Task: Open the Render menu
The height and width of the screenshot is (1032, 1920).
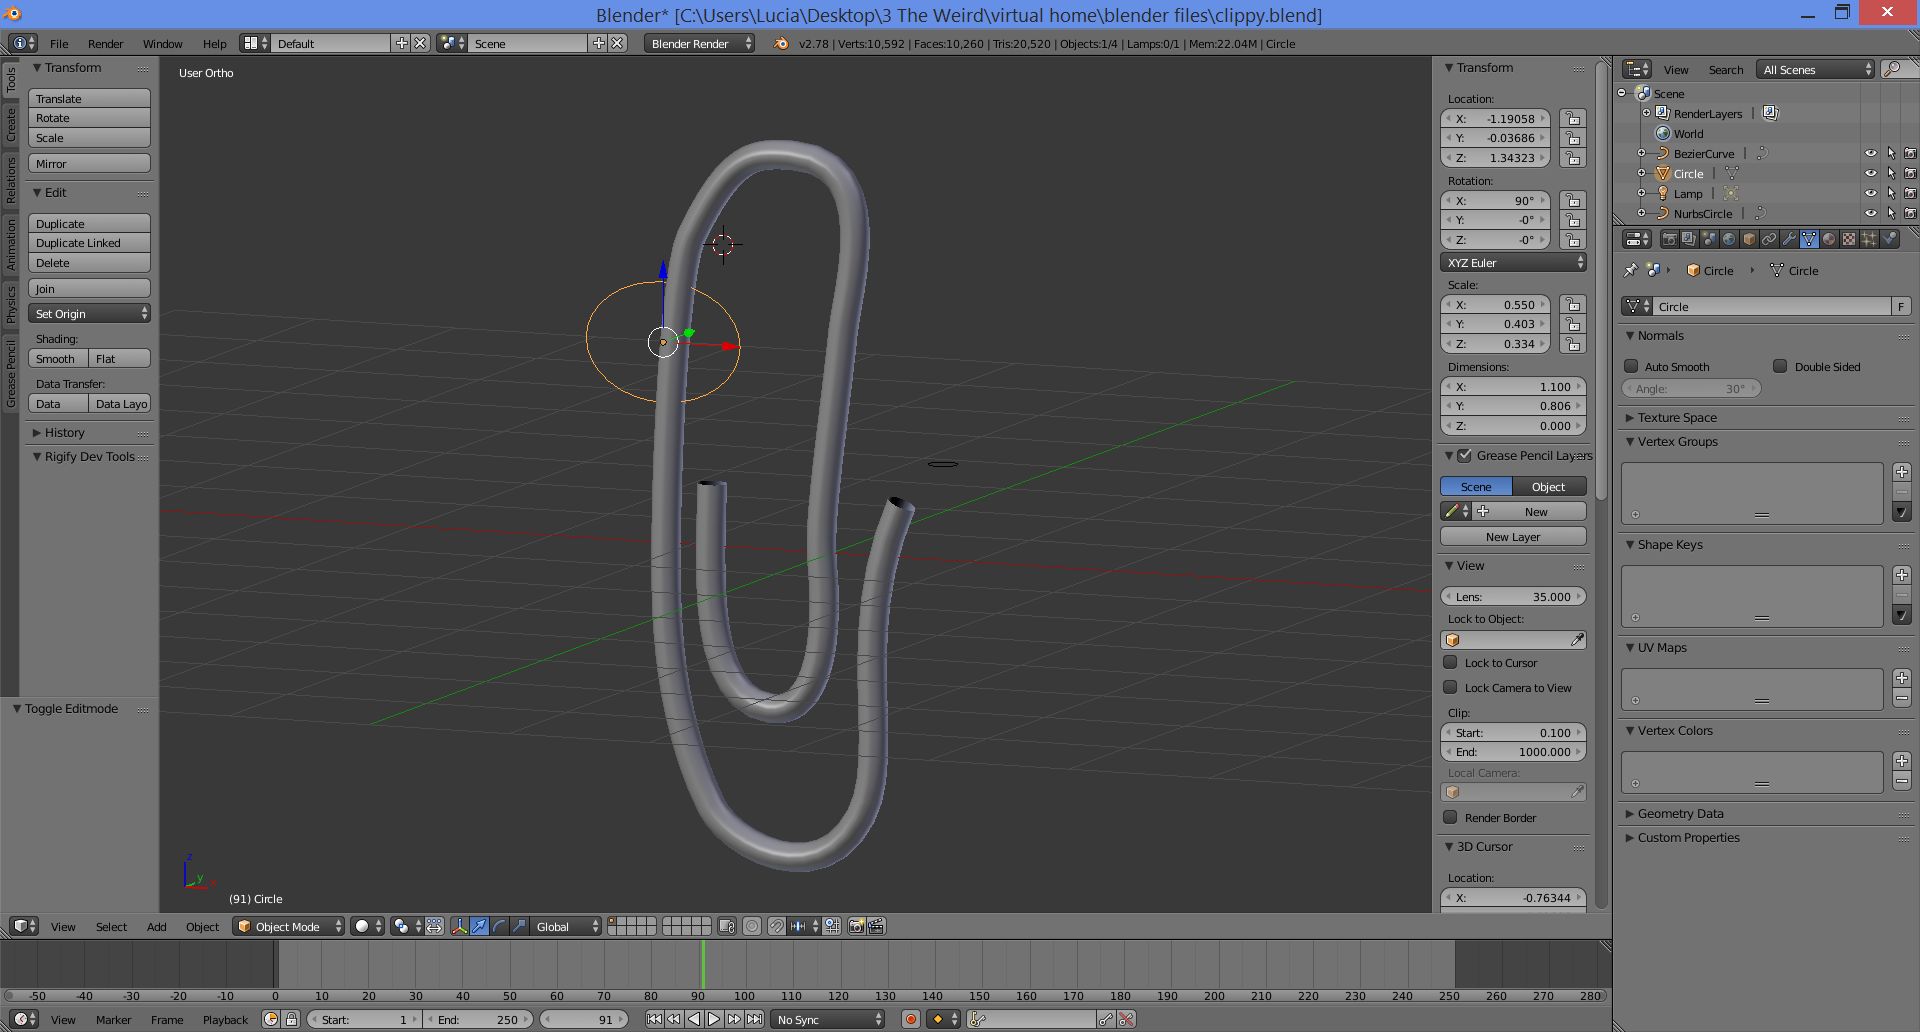Action: pos(105,44)
